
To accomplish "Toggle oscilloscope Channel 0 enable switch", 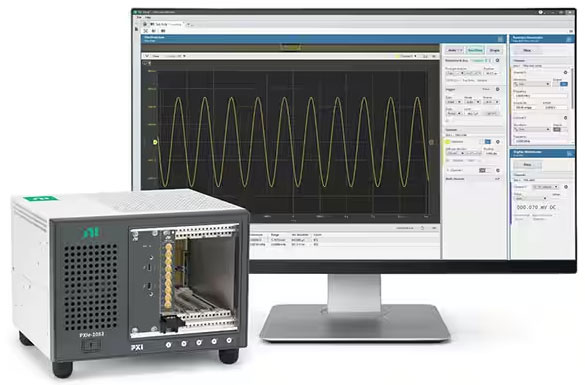I will [x=487, y=142].
